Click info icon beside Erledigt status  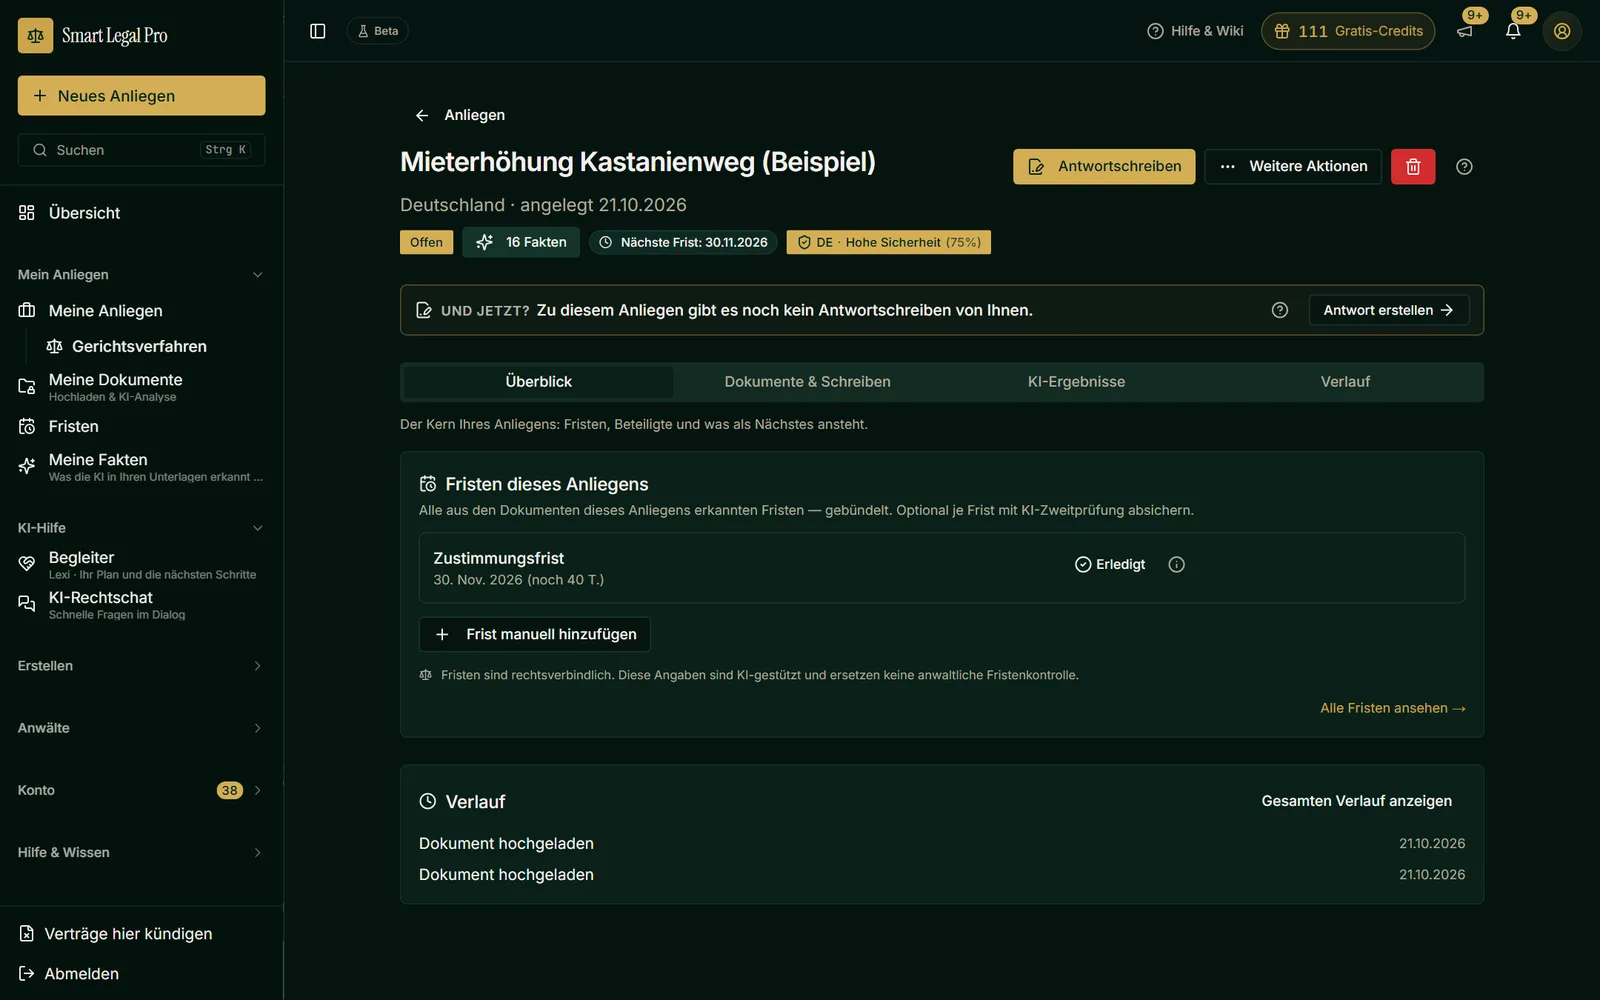[1177, 565]
